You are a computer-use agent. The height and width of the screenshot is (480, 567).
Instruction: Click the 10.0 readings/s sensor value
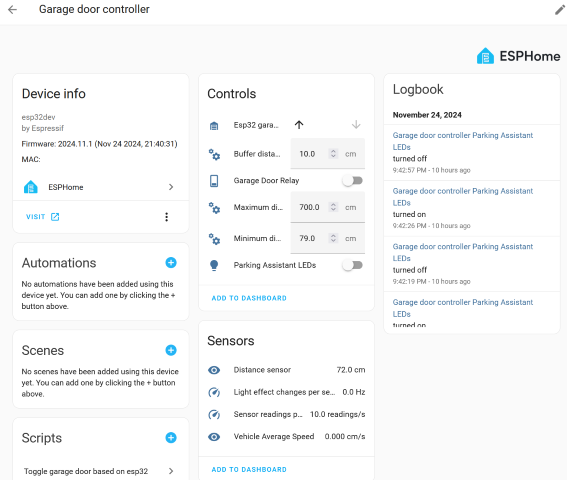337,415
